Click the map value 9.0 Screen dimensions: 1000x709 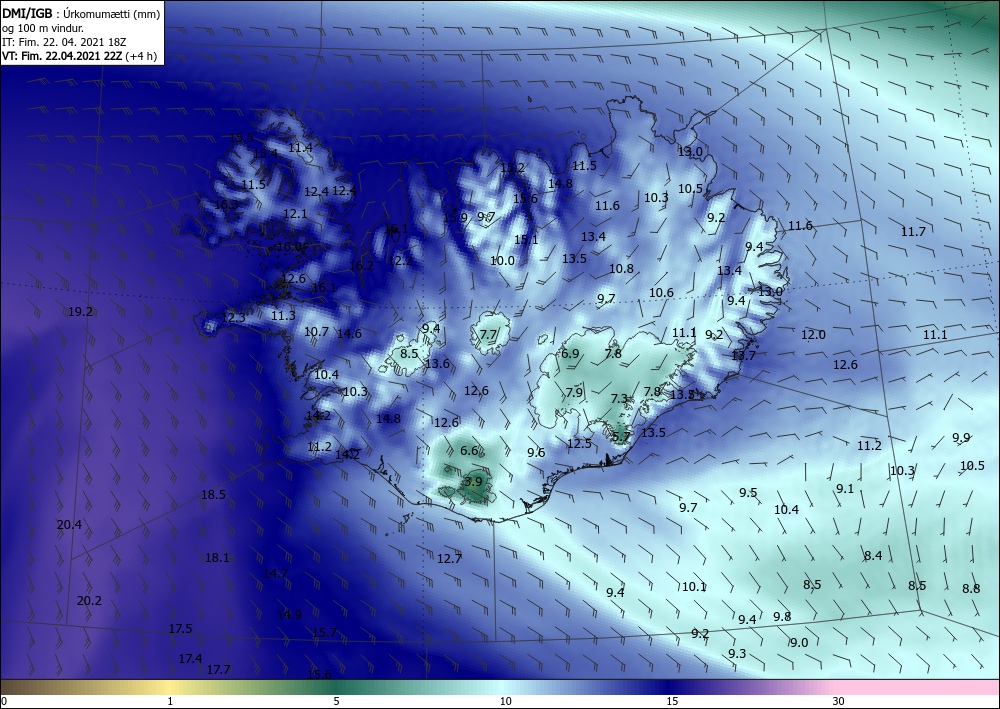[798, 643]
